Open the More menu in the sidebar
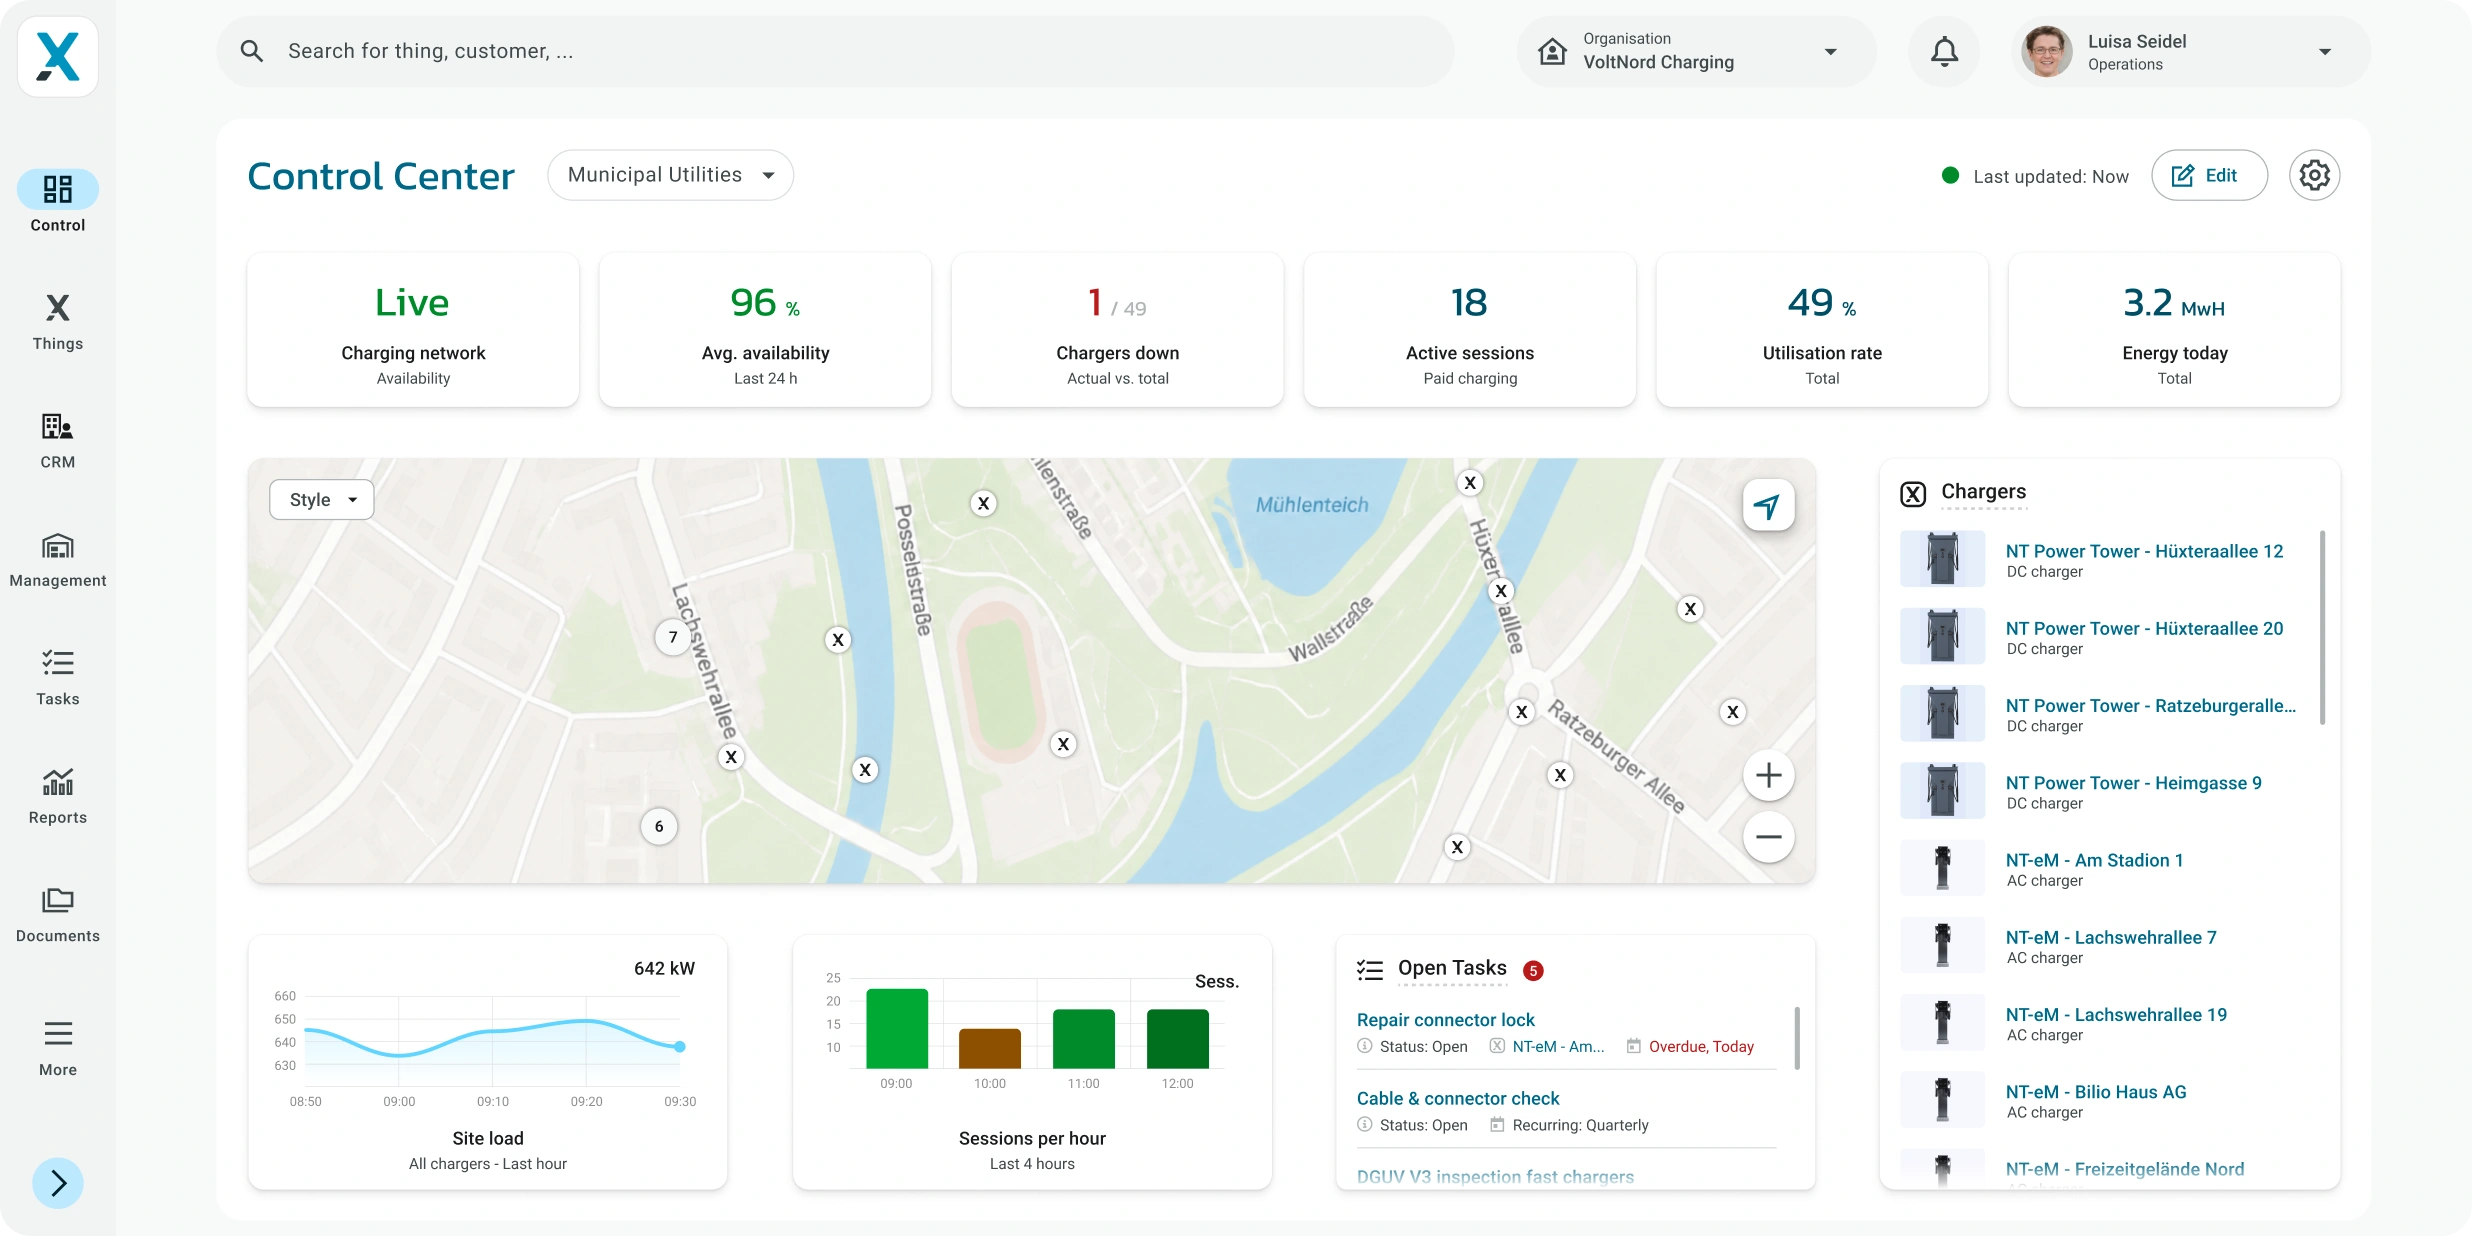2472x1236 pixels. point(58,1047)
